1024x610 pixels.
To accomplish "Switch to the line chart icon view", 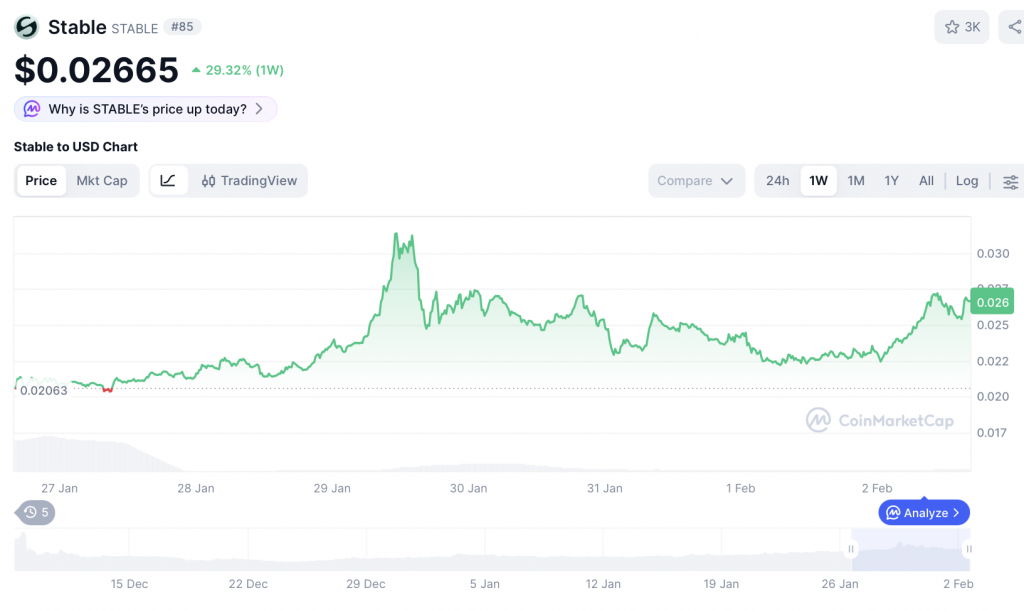I will (x=168, y=181).
